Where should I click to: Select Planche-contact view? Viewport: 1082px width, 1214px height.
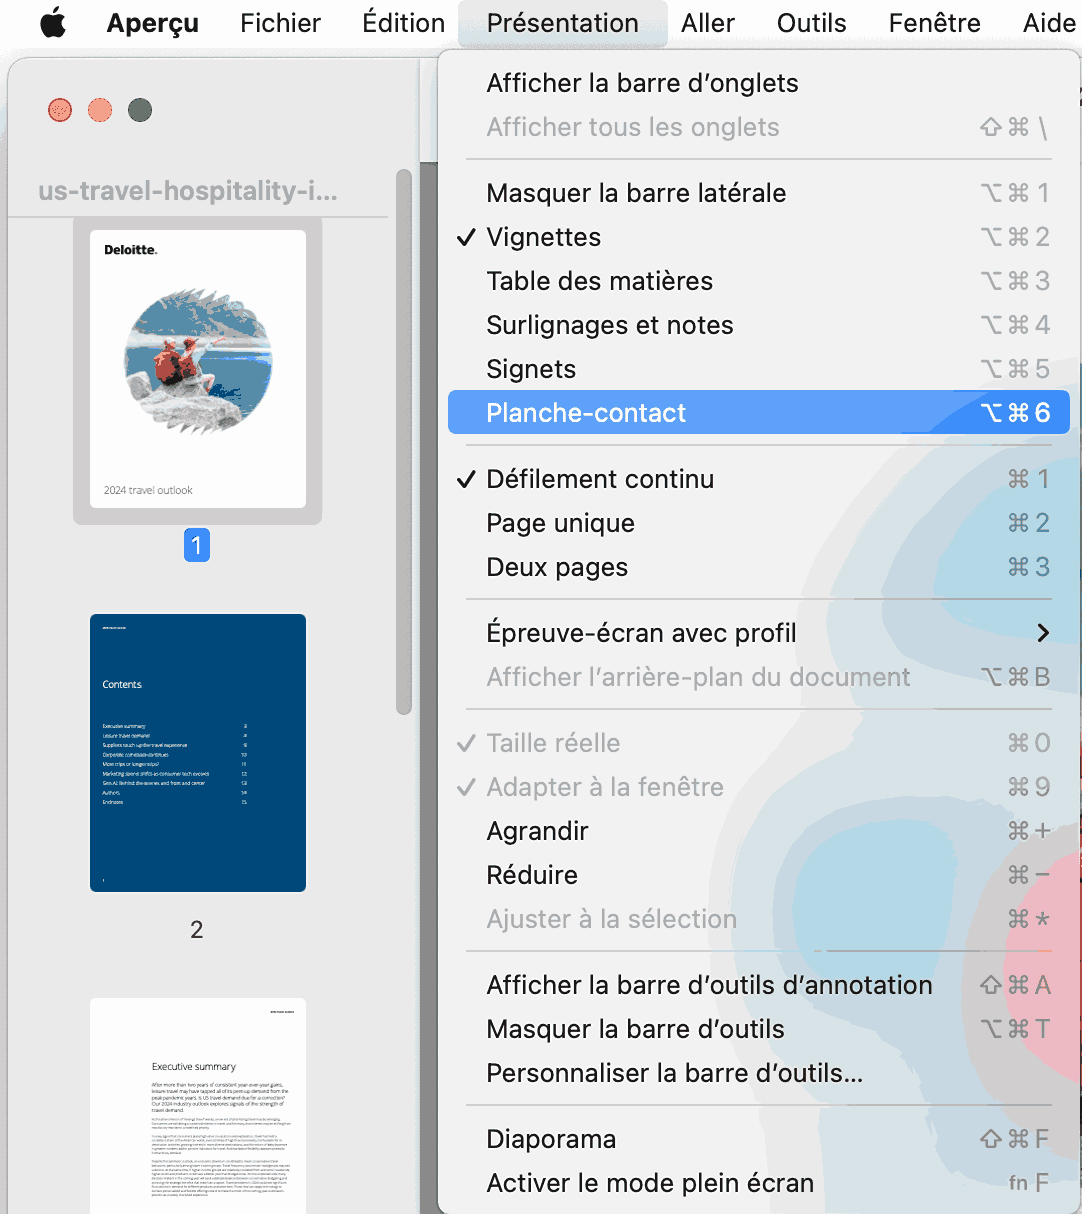click(759, 412)
